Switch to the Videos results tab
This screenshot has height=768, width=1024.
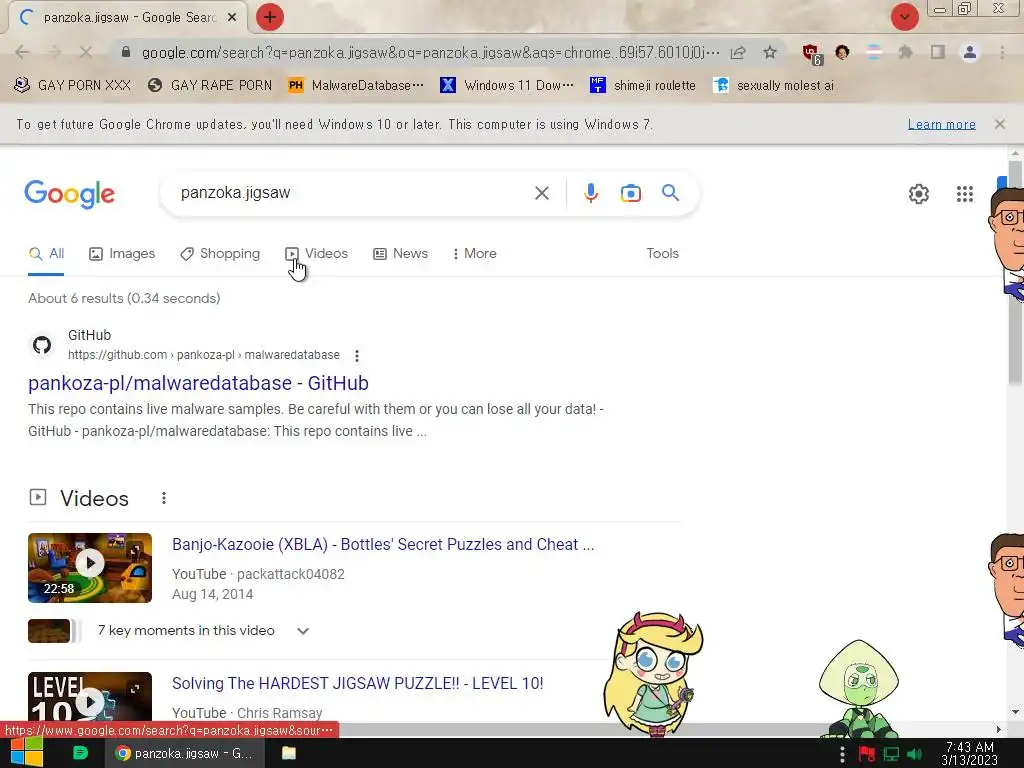pos(317,253)
